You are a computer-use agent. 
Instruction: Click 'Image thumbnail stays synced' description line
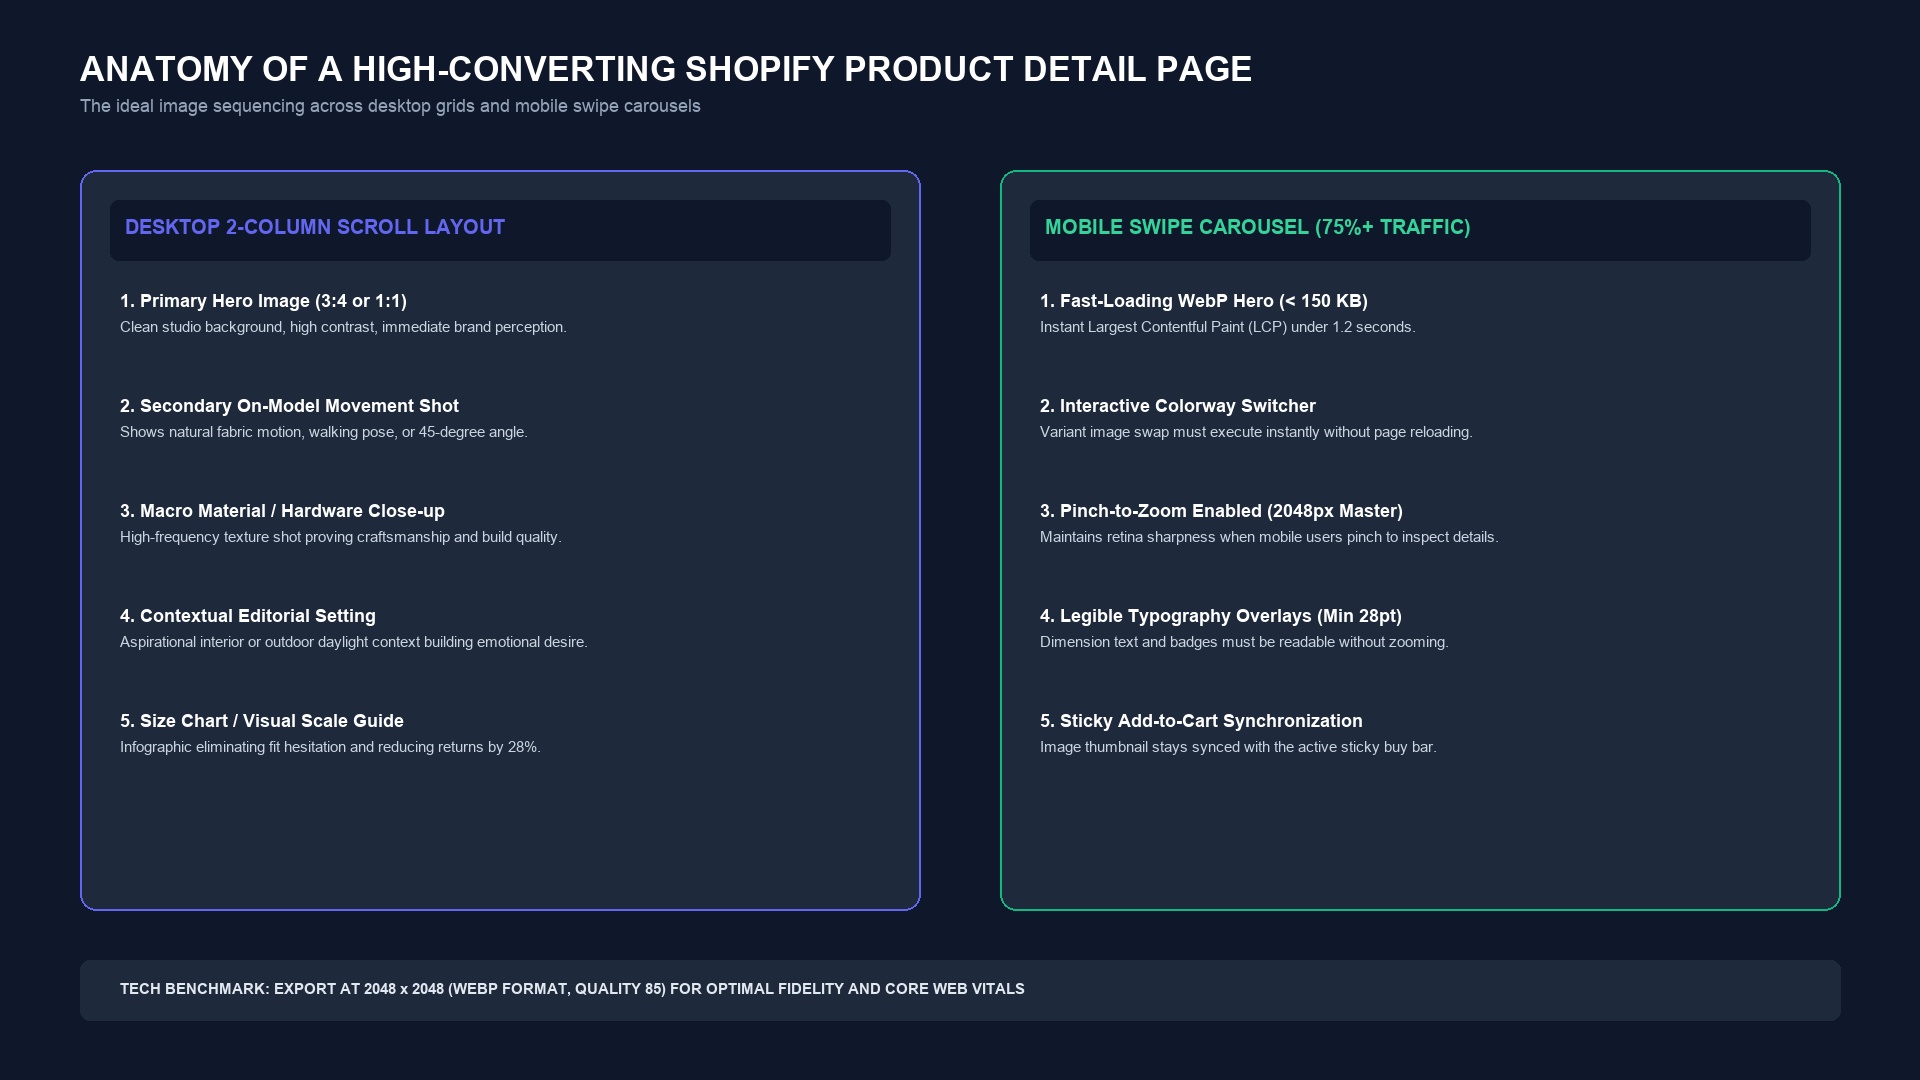coord(1238,747)
